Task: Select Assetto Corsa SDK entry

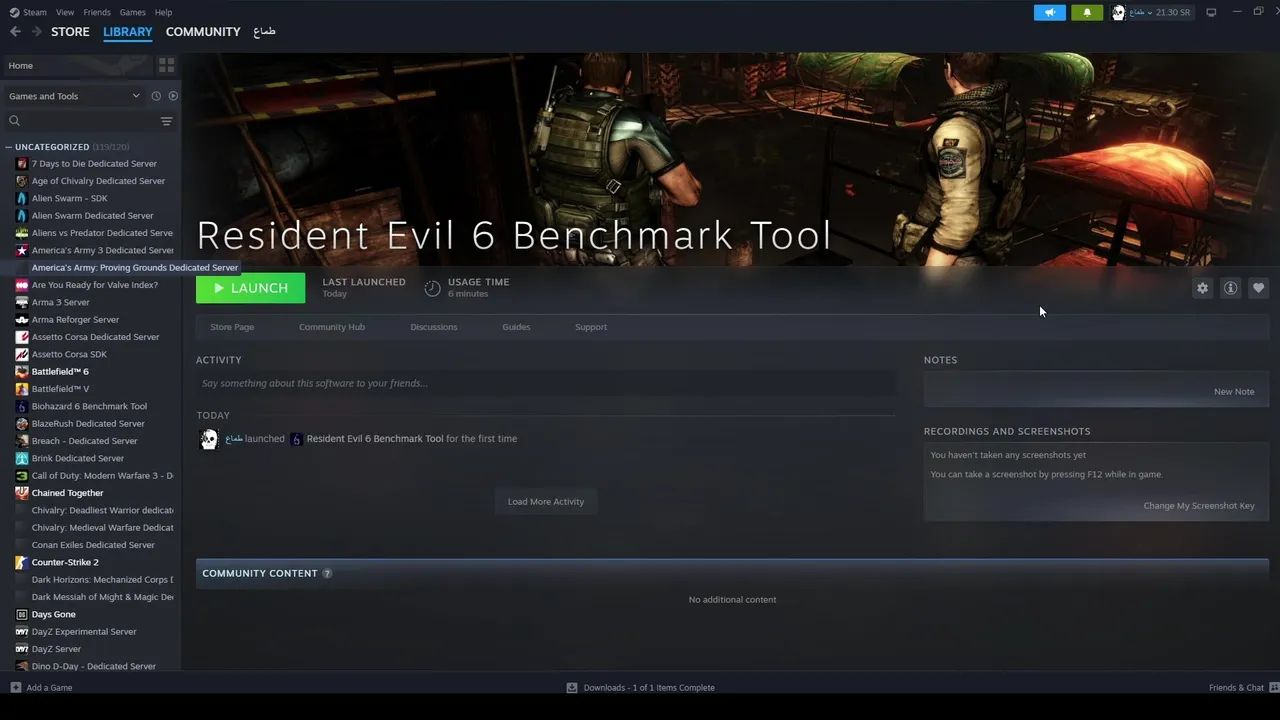Action: pos(69,354)
